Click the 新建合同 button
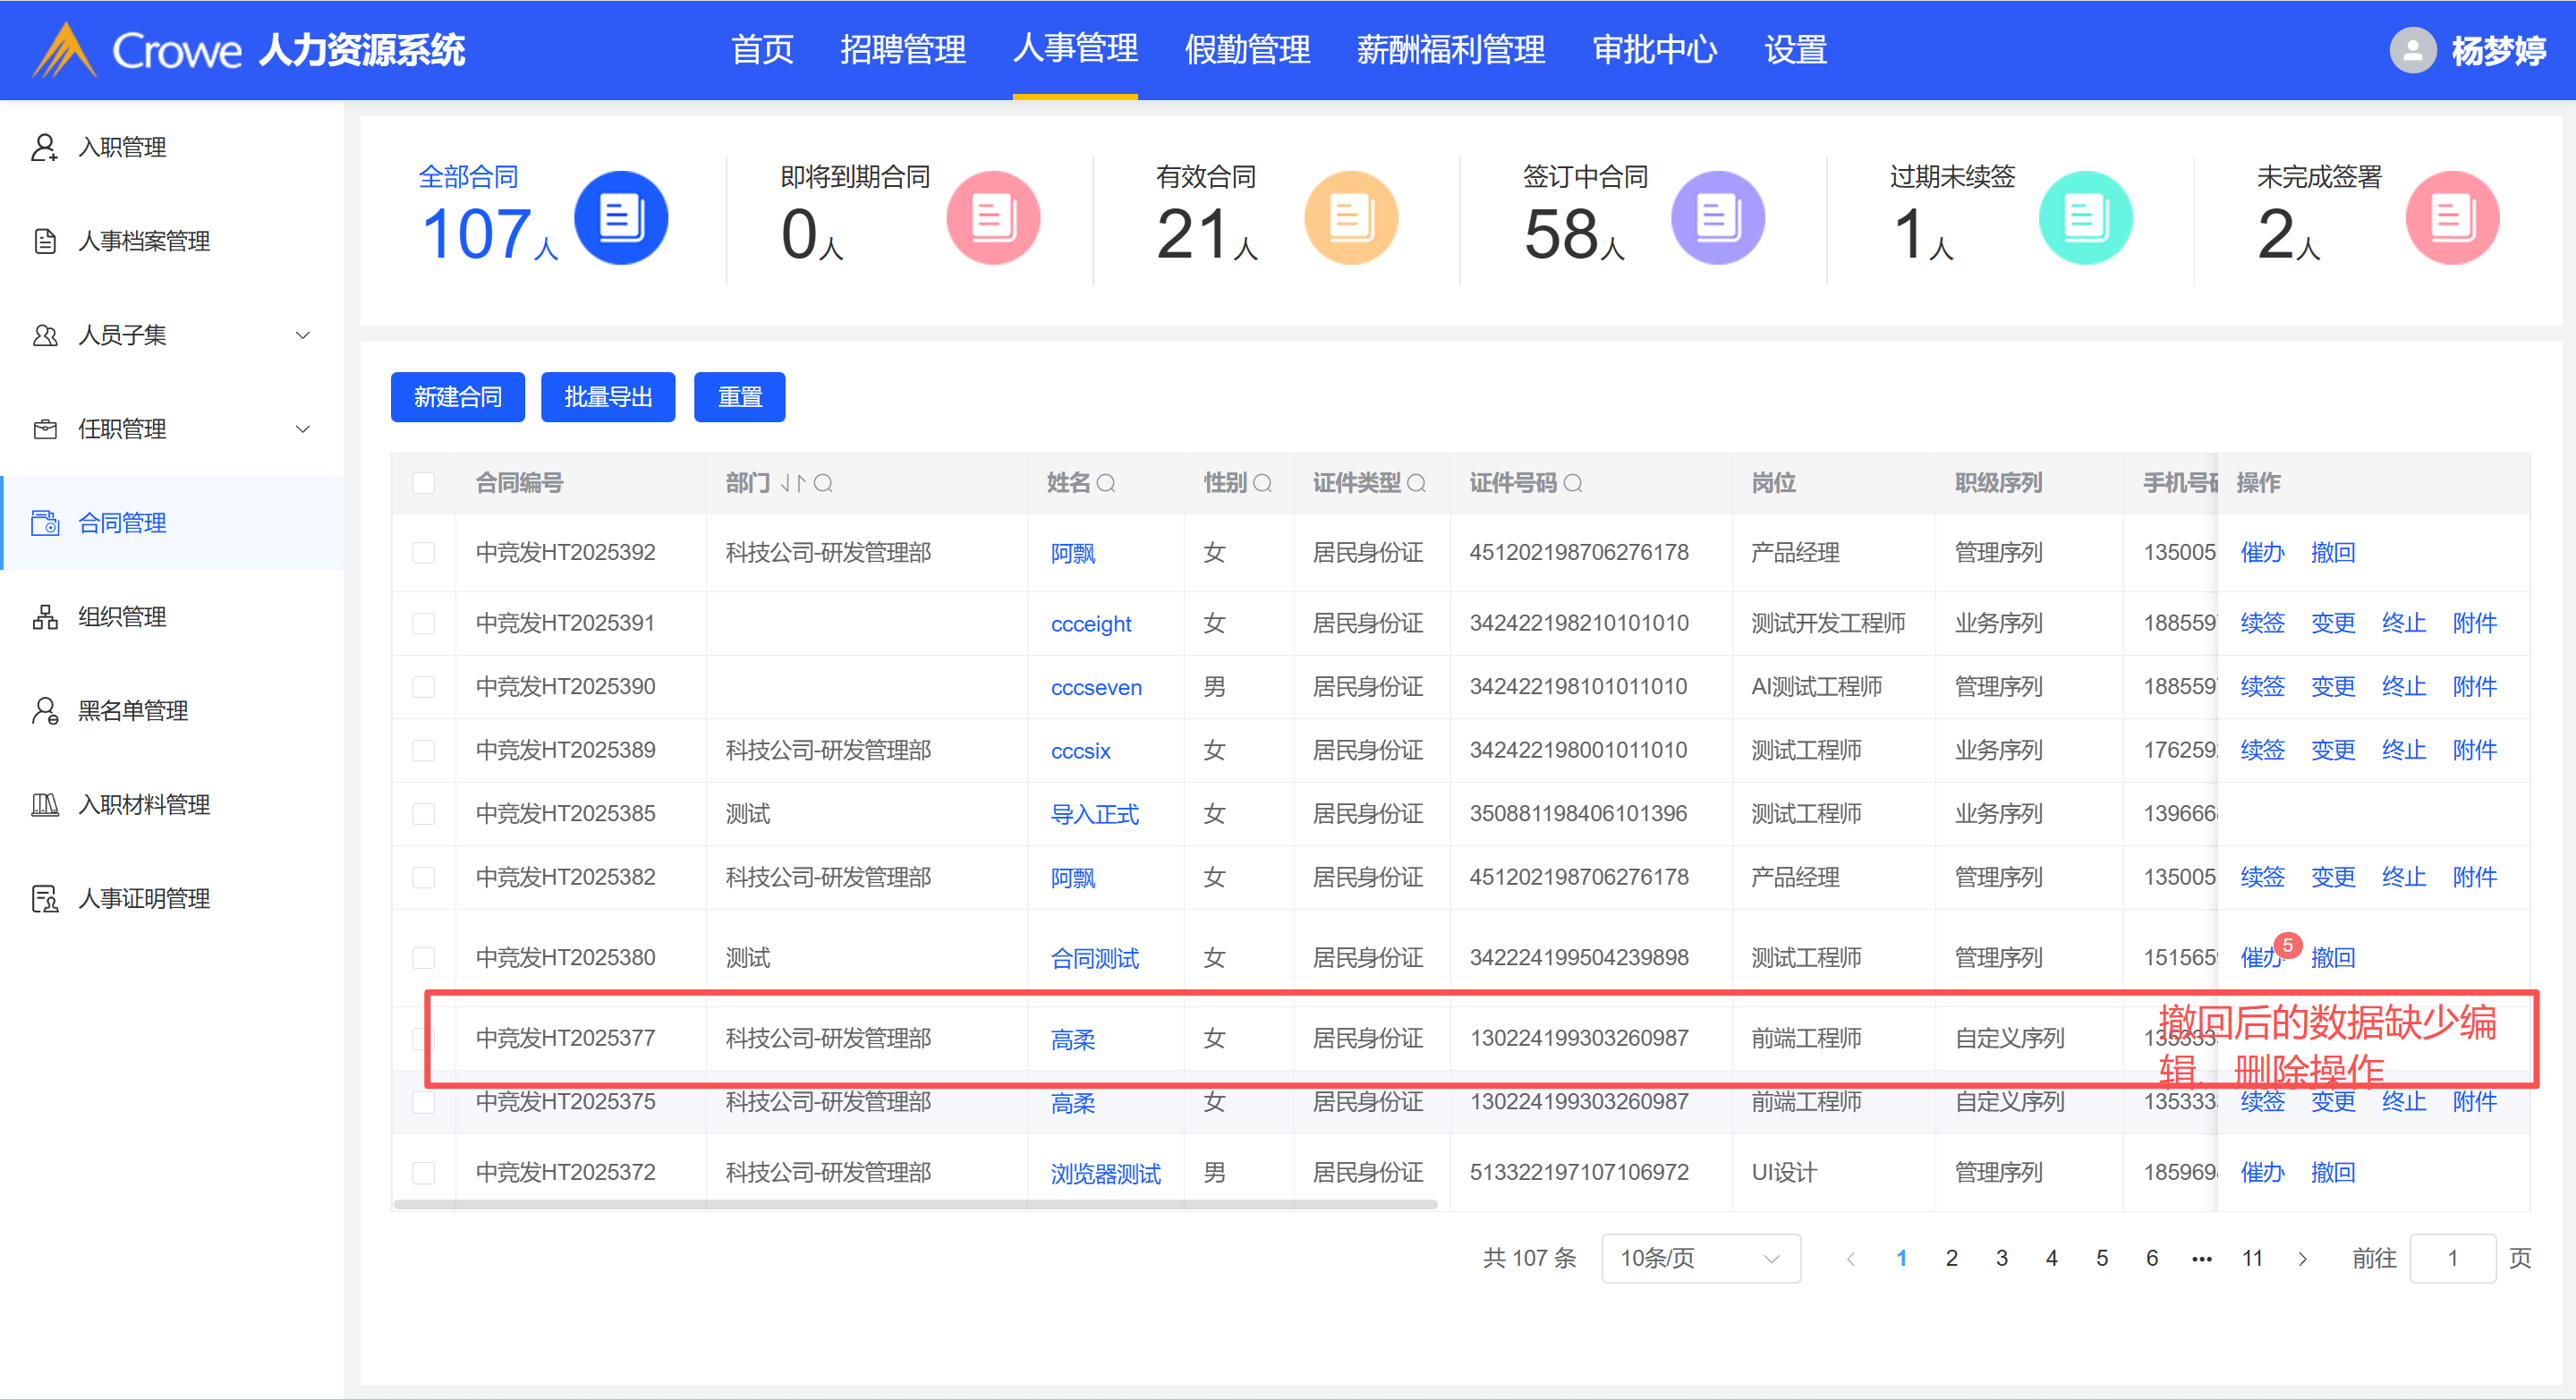2576x1400 pixels. (457, 398)
